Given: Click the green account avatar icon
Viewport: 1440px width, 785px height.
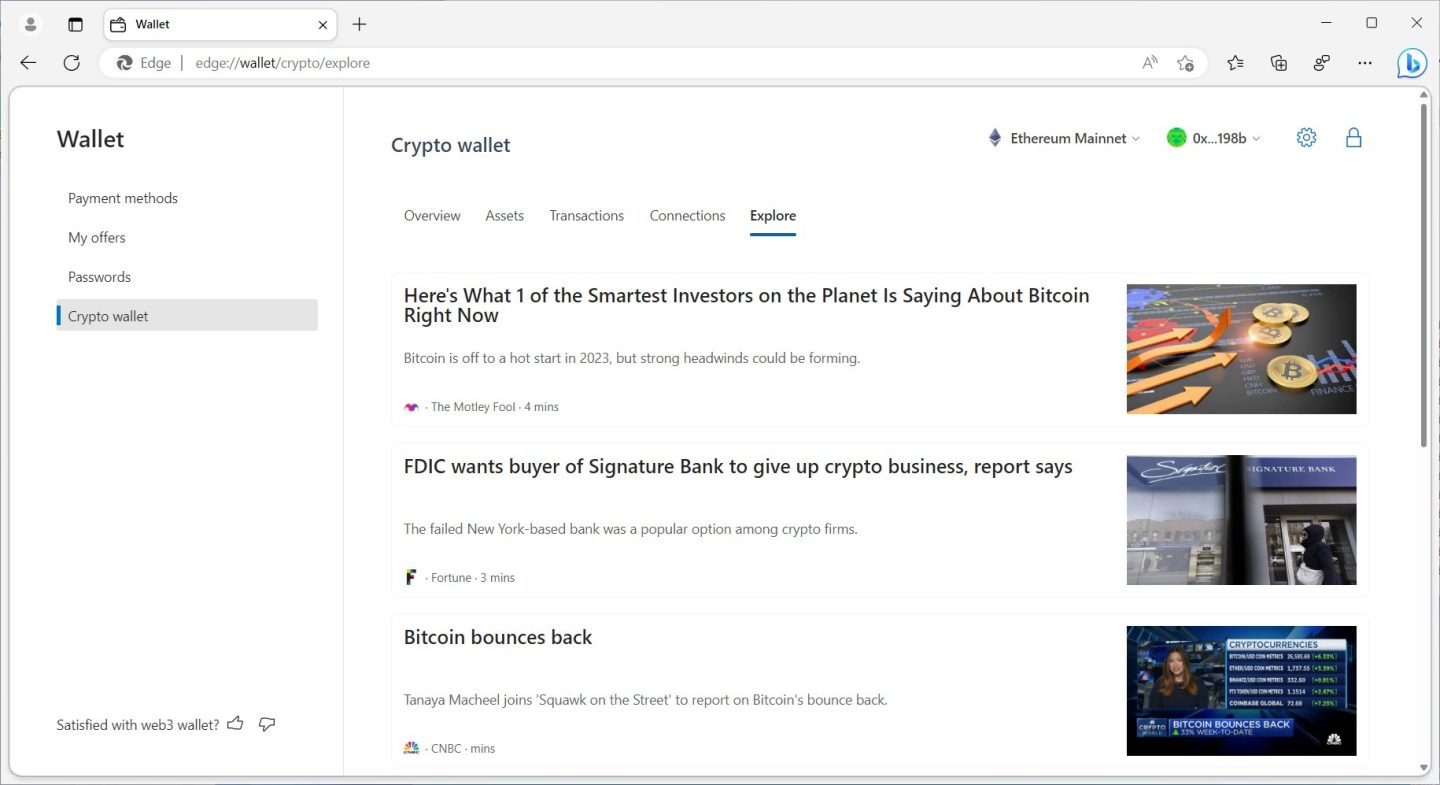Looking at the screenshot, I should coord(1175,137).
